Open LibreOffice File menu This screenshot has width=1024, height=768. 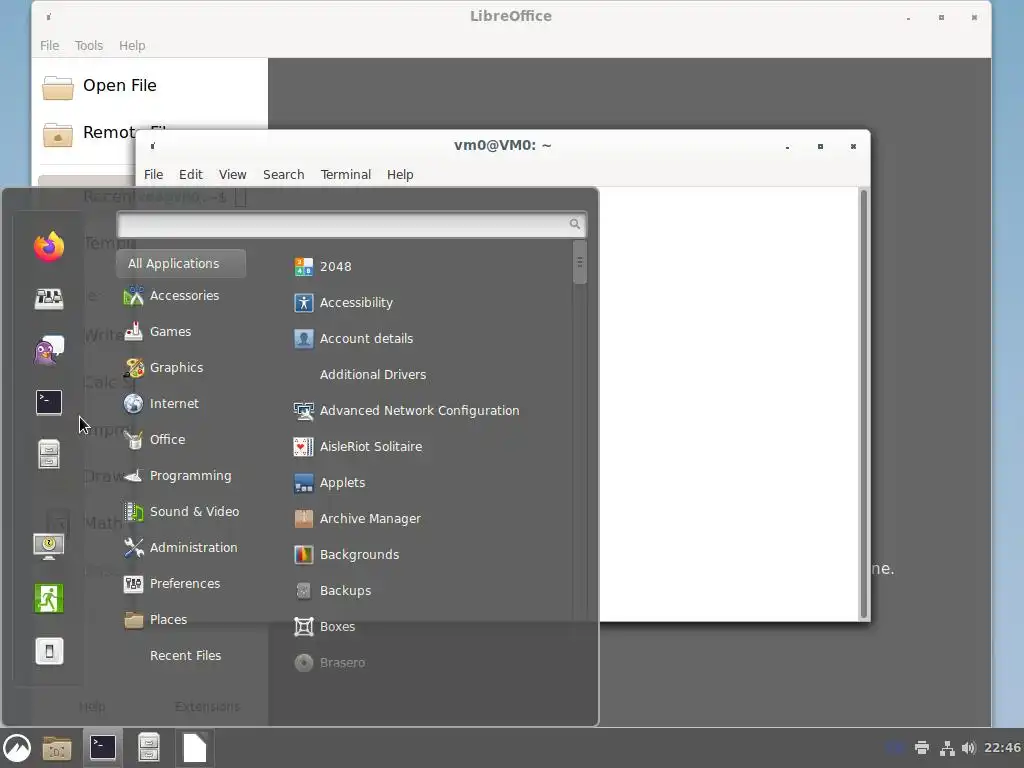tap(50, 45)
